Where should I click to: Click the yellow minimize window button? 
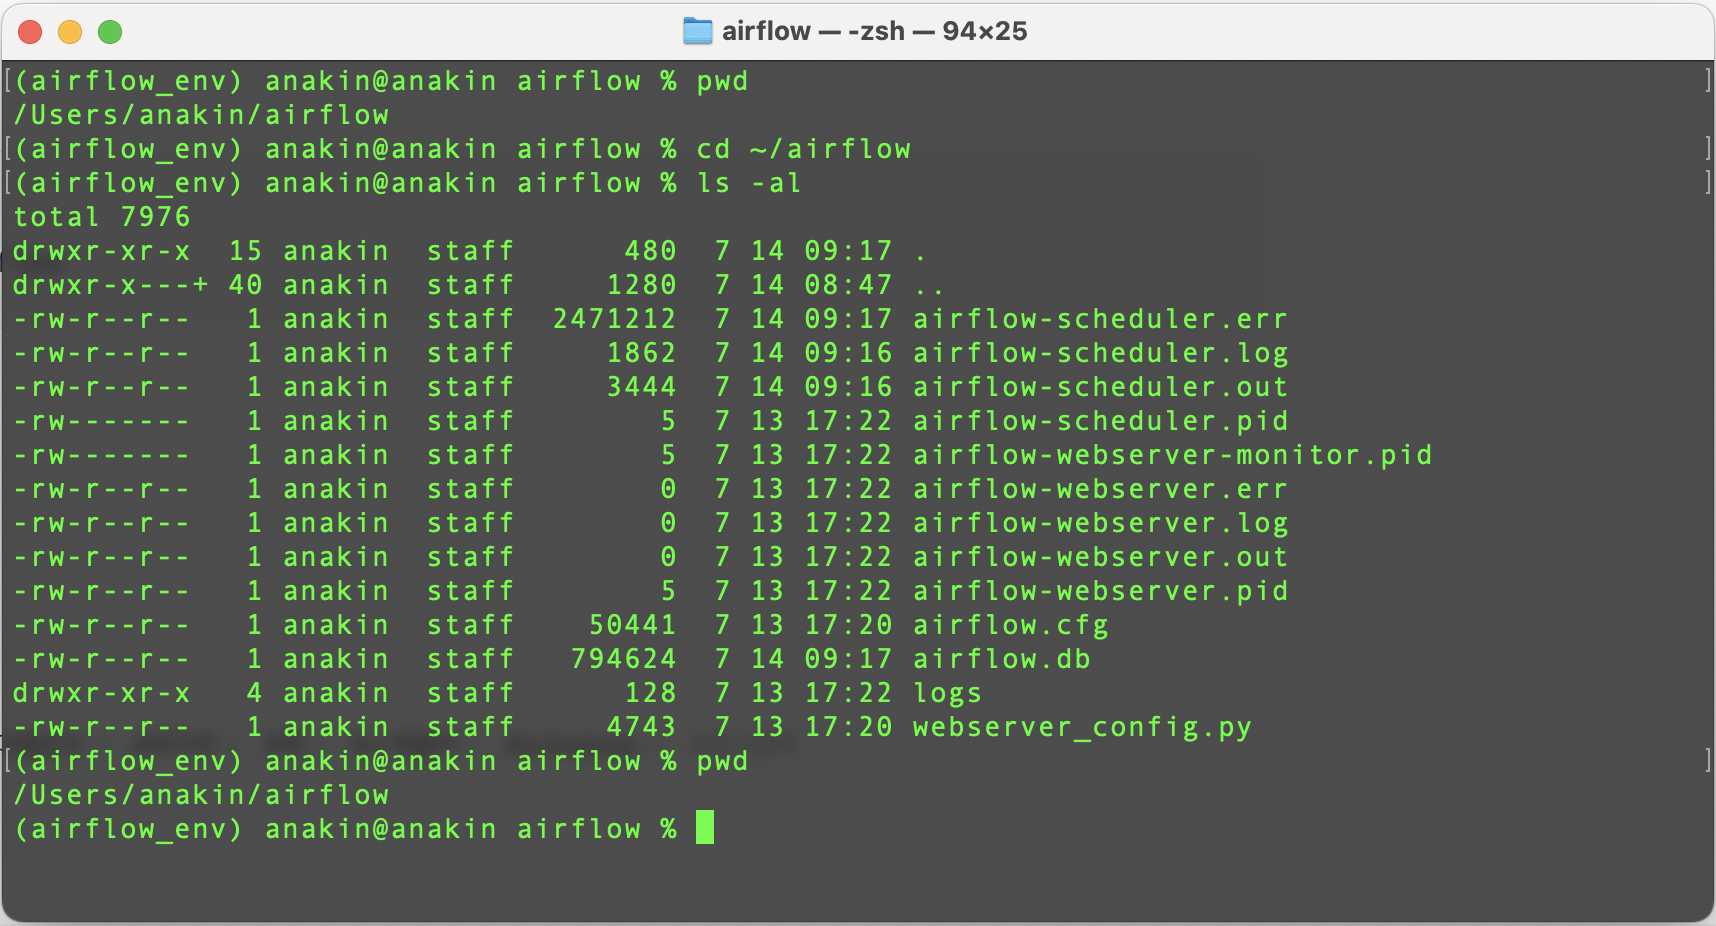pos(70,32)
